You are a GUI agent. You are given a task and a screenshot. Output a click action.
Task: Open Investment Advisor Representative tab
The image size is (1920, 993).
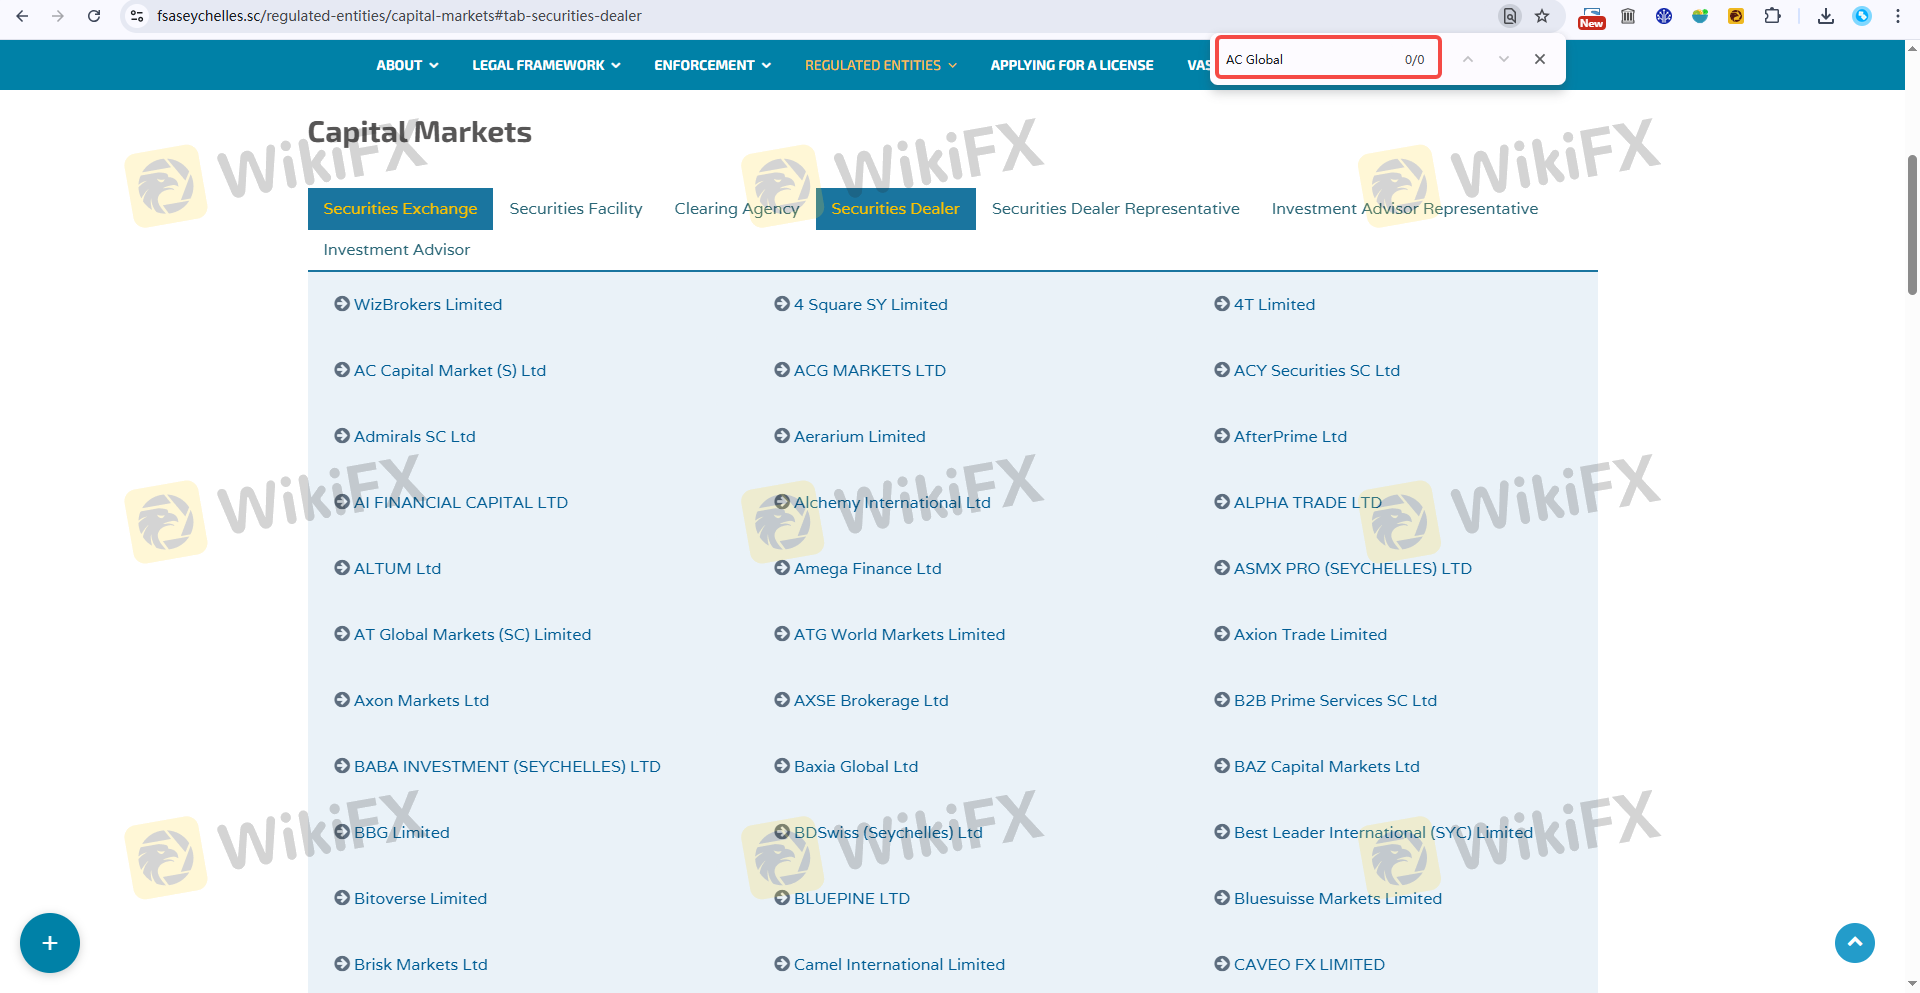coord(1405,209)
